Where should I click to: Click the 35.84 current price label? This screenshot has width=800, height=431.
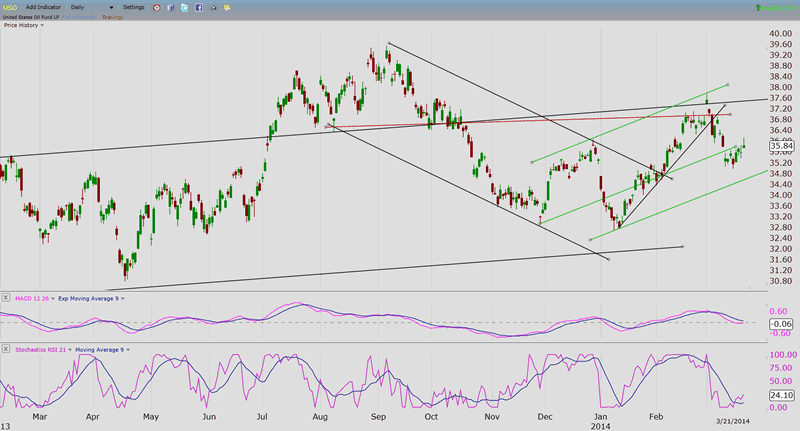click(x=782, y=146)
